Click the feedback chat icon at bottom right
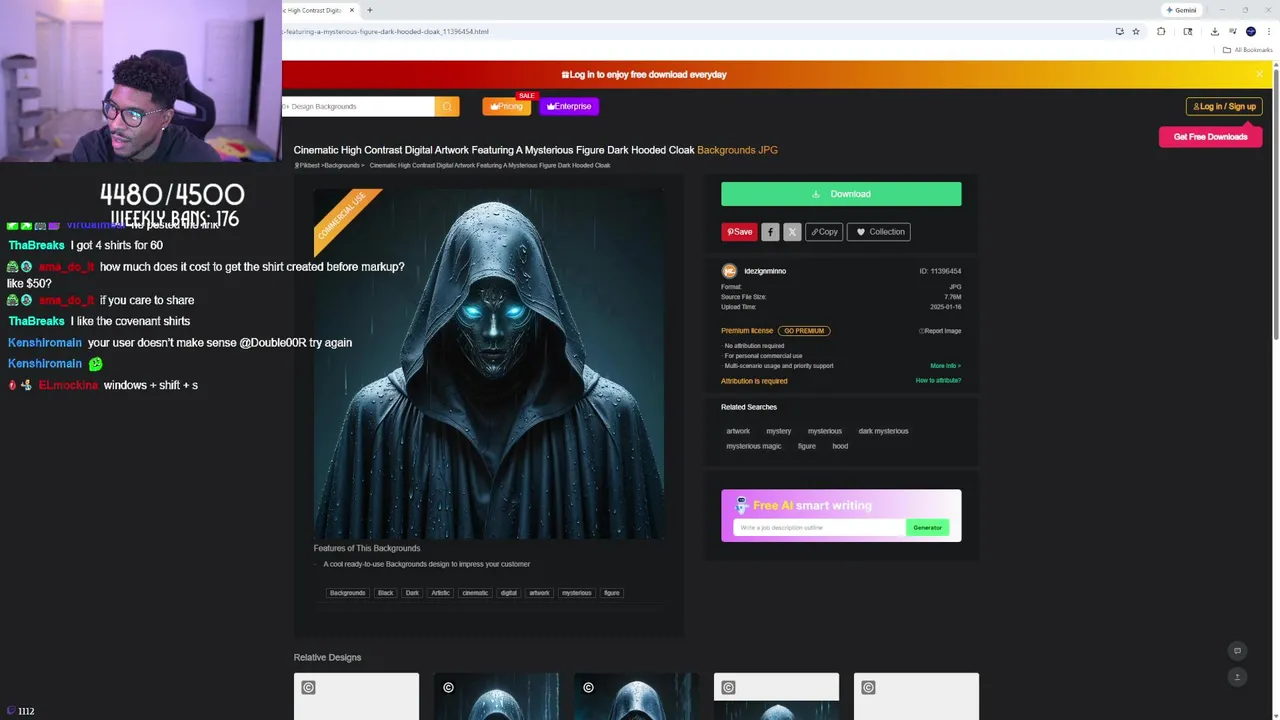1280x720 pixels. tap(1237, 651)
